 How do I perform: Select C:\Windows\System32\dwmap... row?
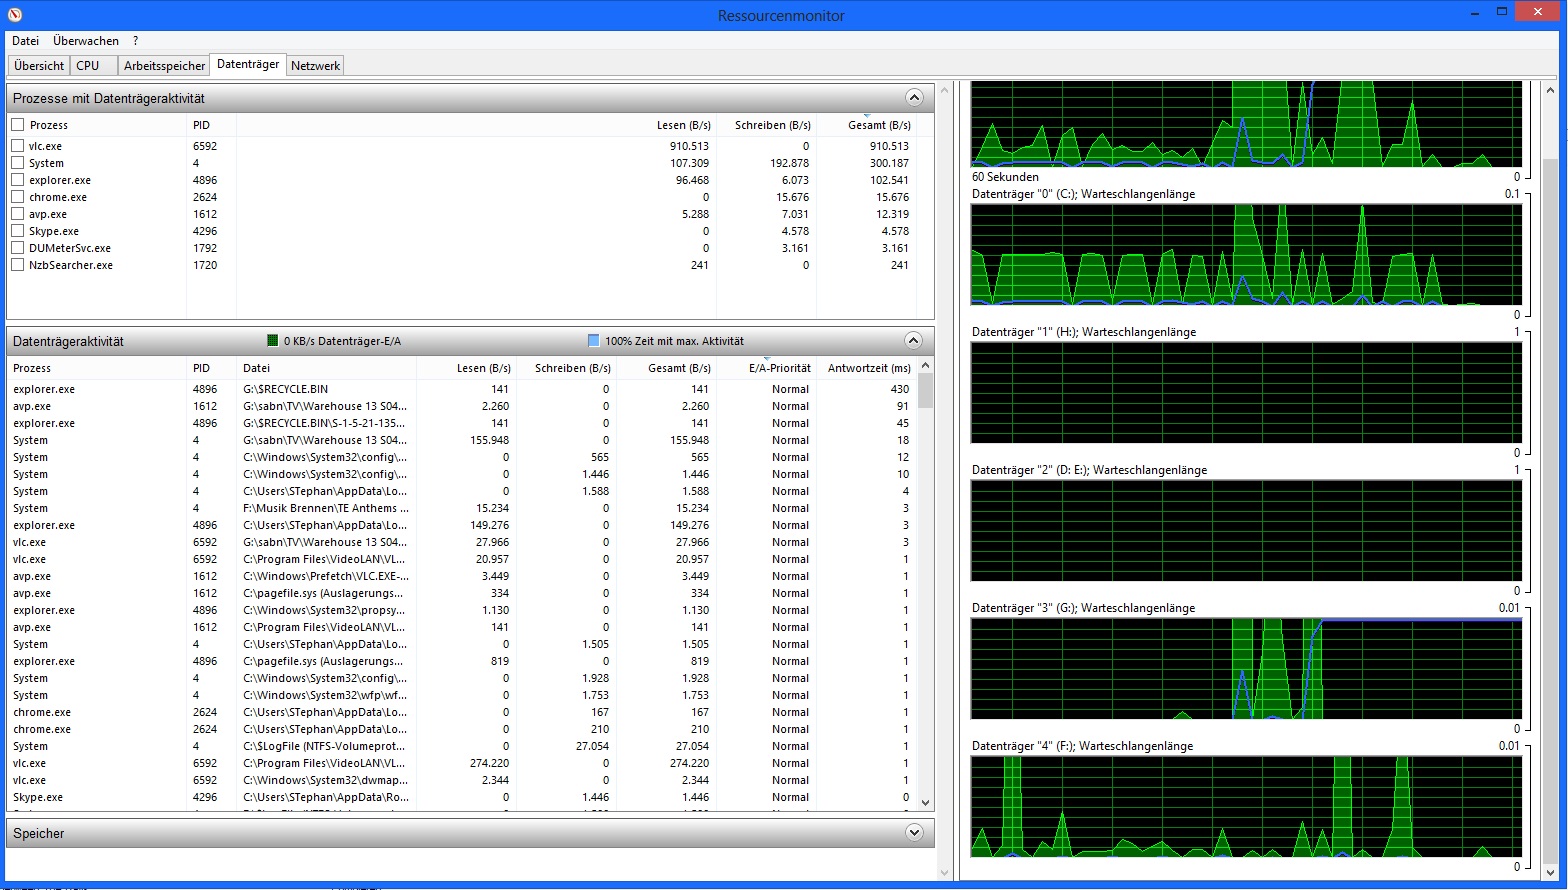461,780
